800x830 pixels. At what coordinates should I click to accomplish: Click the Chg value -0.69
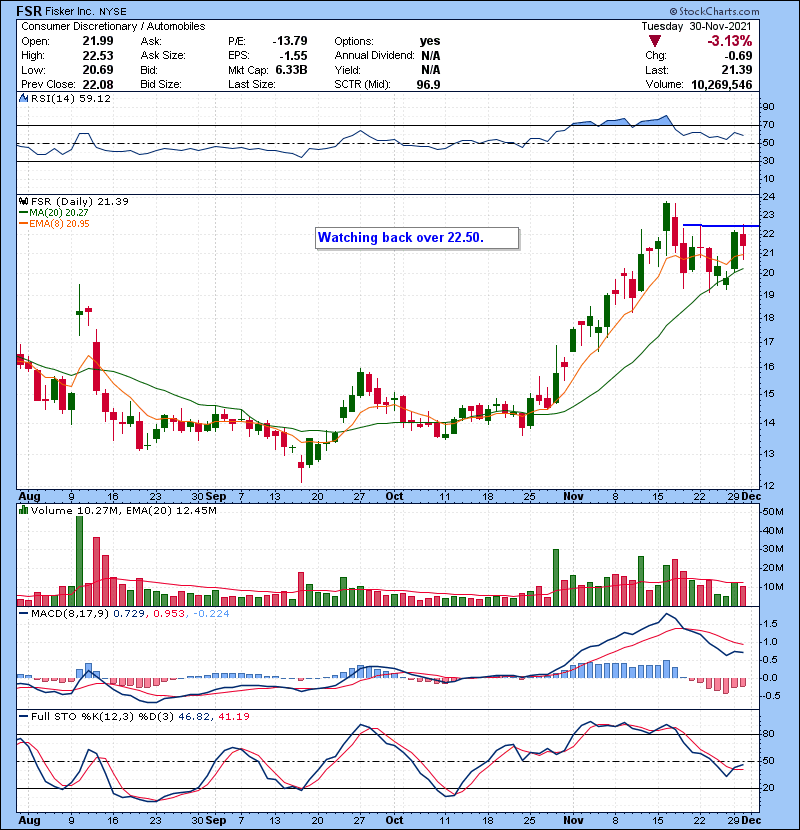738,56
